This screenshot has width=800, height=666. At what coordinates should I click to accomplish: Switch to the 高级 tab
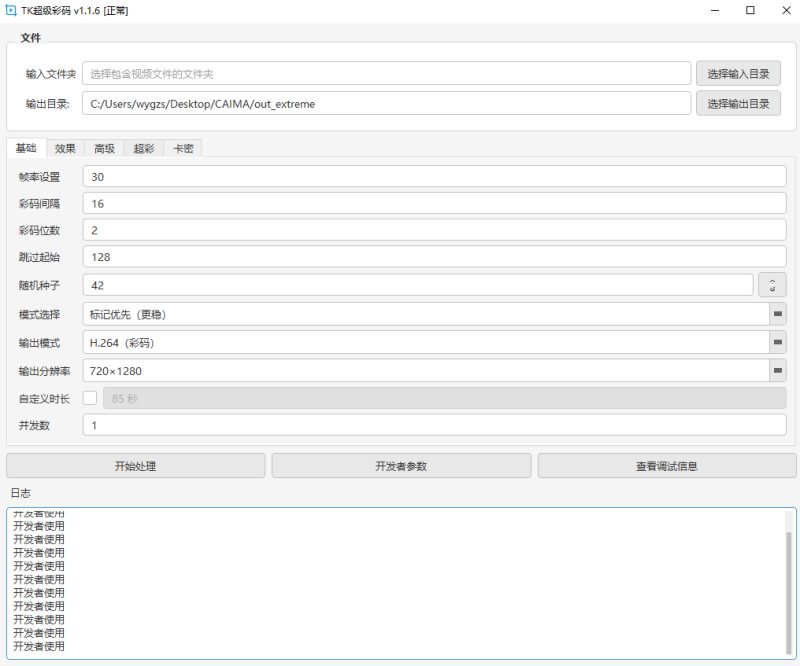coord(104,149)
